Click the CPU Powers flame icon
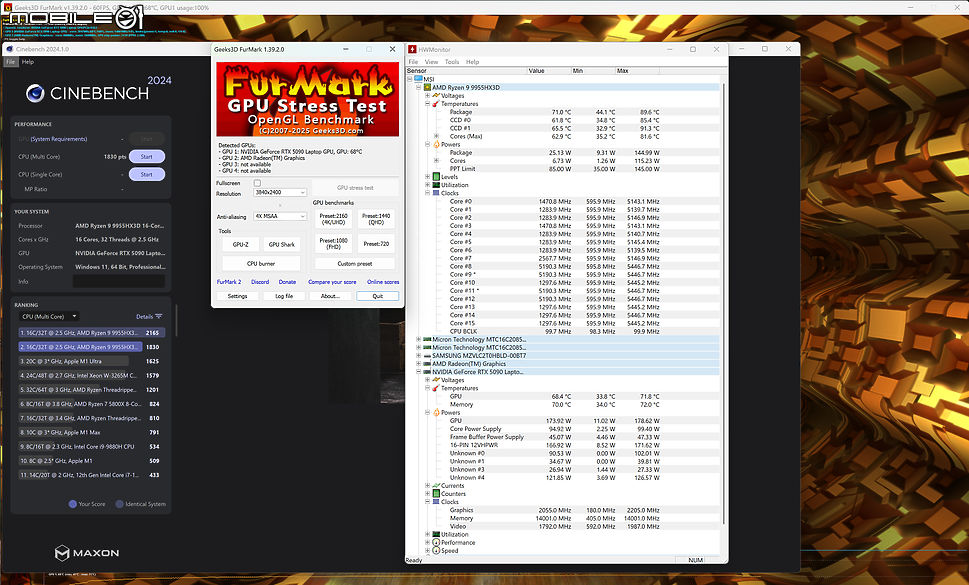 pos(436,144)
